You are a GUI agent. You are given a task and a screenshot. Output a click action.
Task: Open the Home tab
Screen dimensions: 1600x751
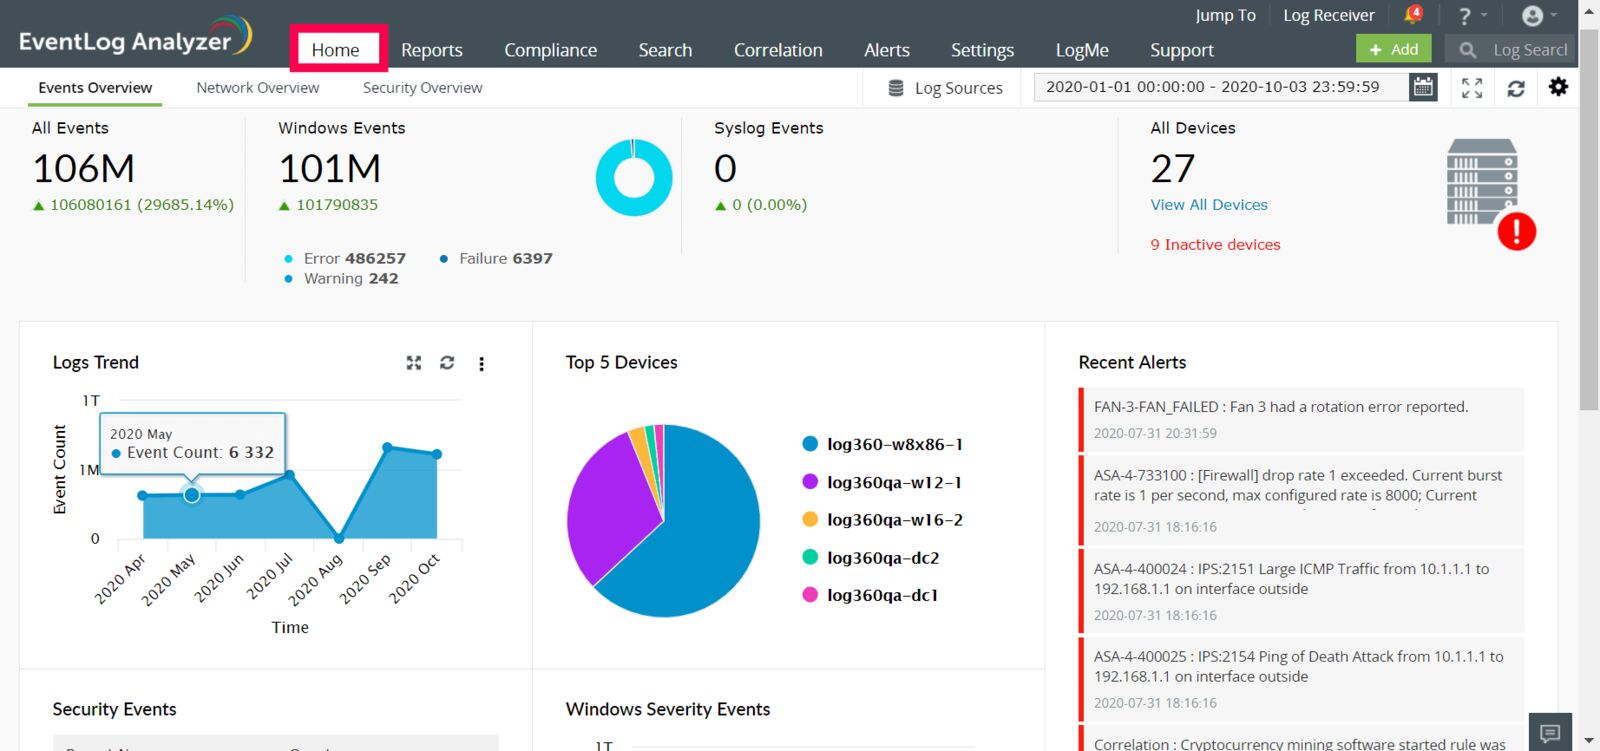335,50
